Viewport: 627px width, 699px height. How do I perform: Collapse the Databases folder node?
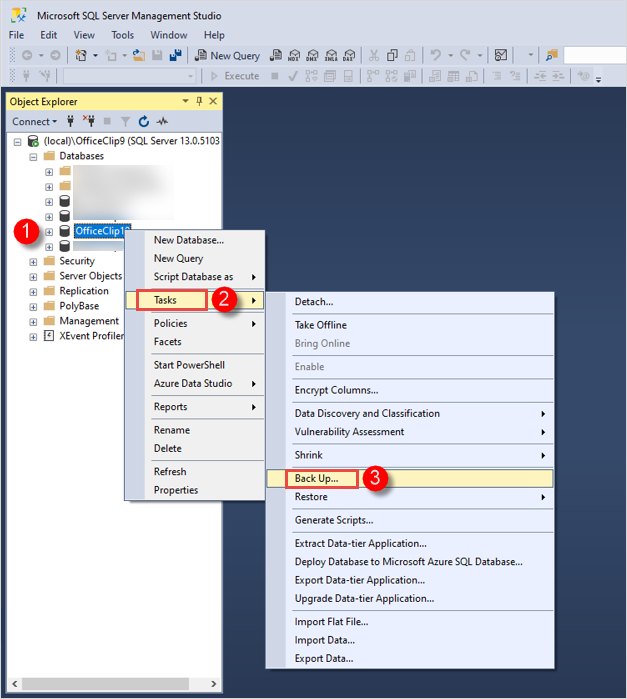33,157
